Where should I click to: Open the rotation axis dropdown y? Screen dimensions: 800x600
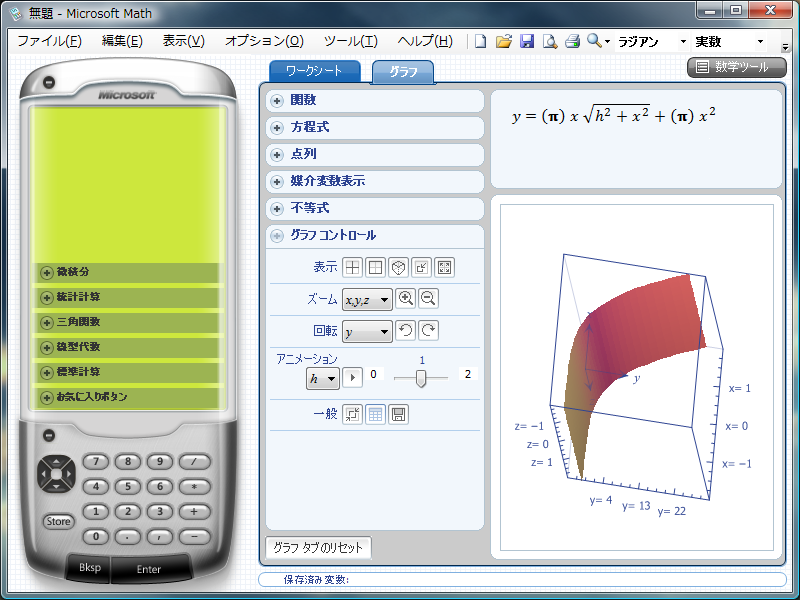click(x=367, y=332)
